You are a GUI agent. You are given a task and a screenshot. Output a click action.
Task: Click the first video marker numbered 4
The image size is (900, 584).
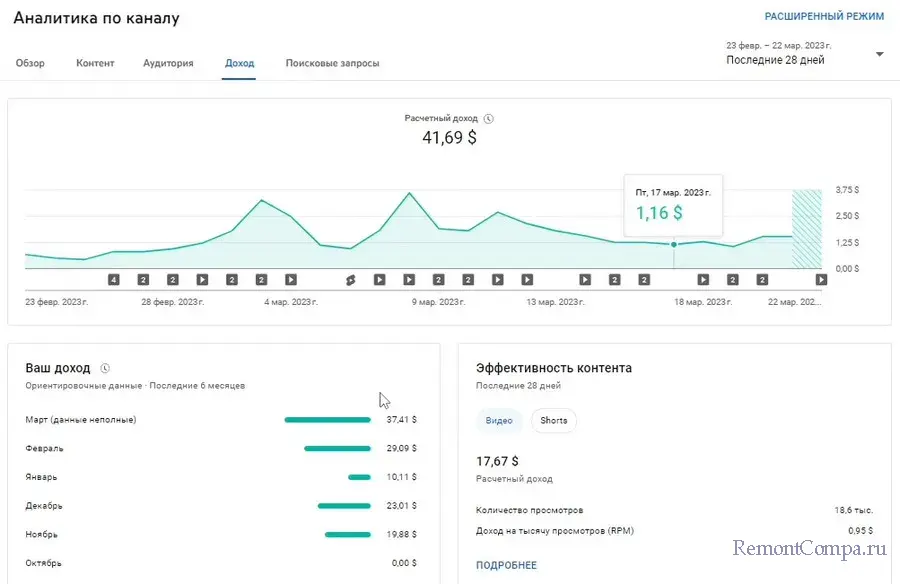pyautogui.click(x=113, y=280)
